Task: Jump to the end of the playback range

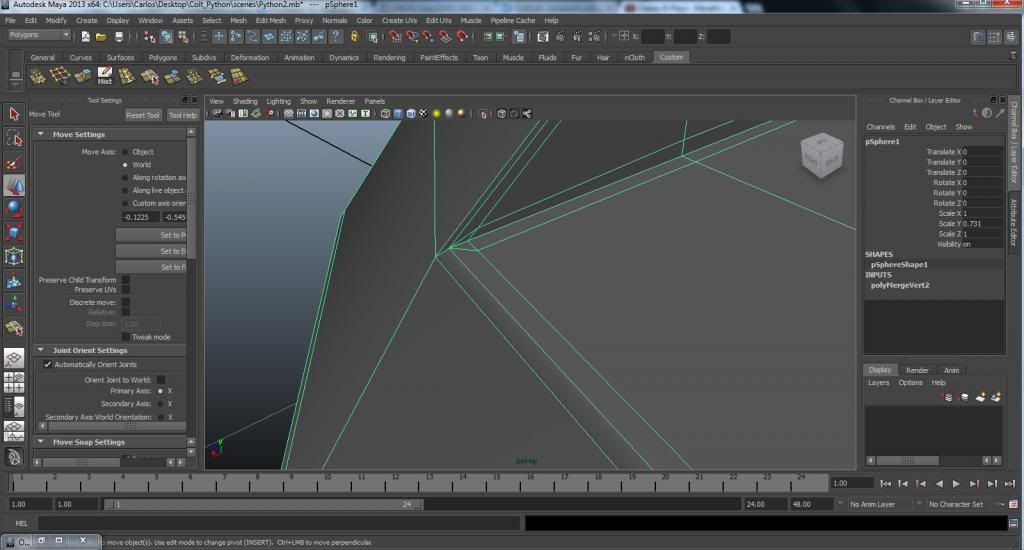Action: click(1007, 484)
